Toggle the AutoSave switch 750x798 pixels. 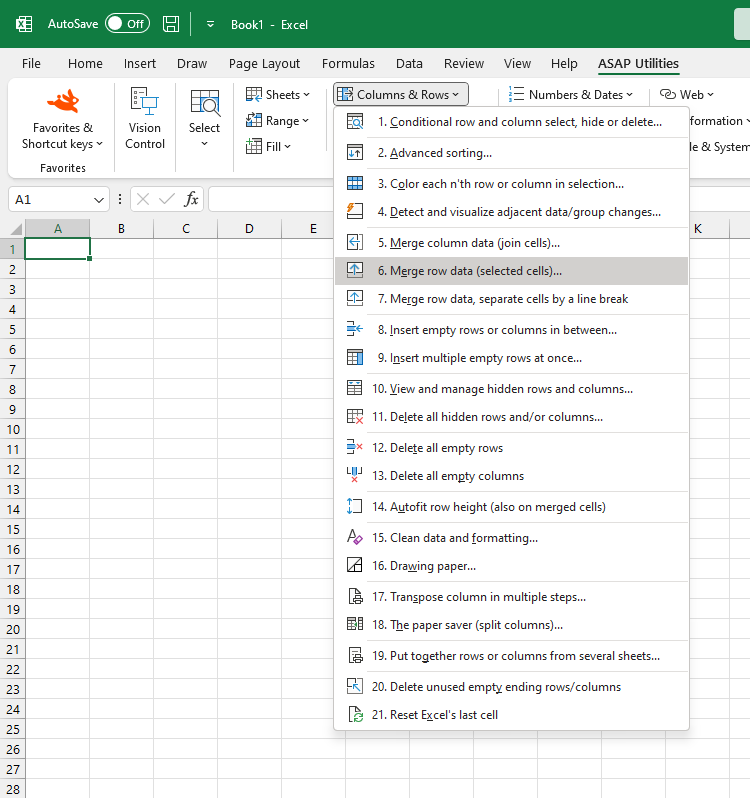click(127, 24)
